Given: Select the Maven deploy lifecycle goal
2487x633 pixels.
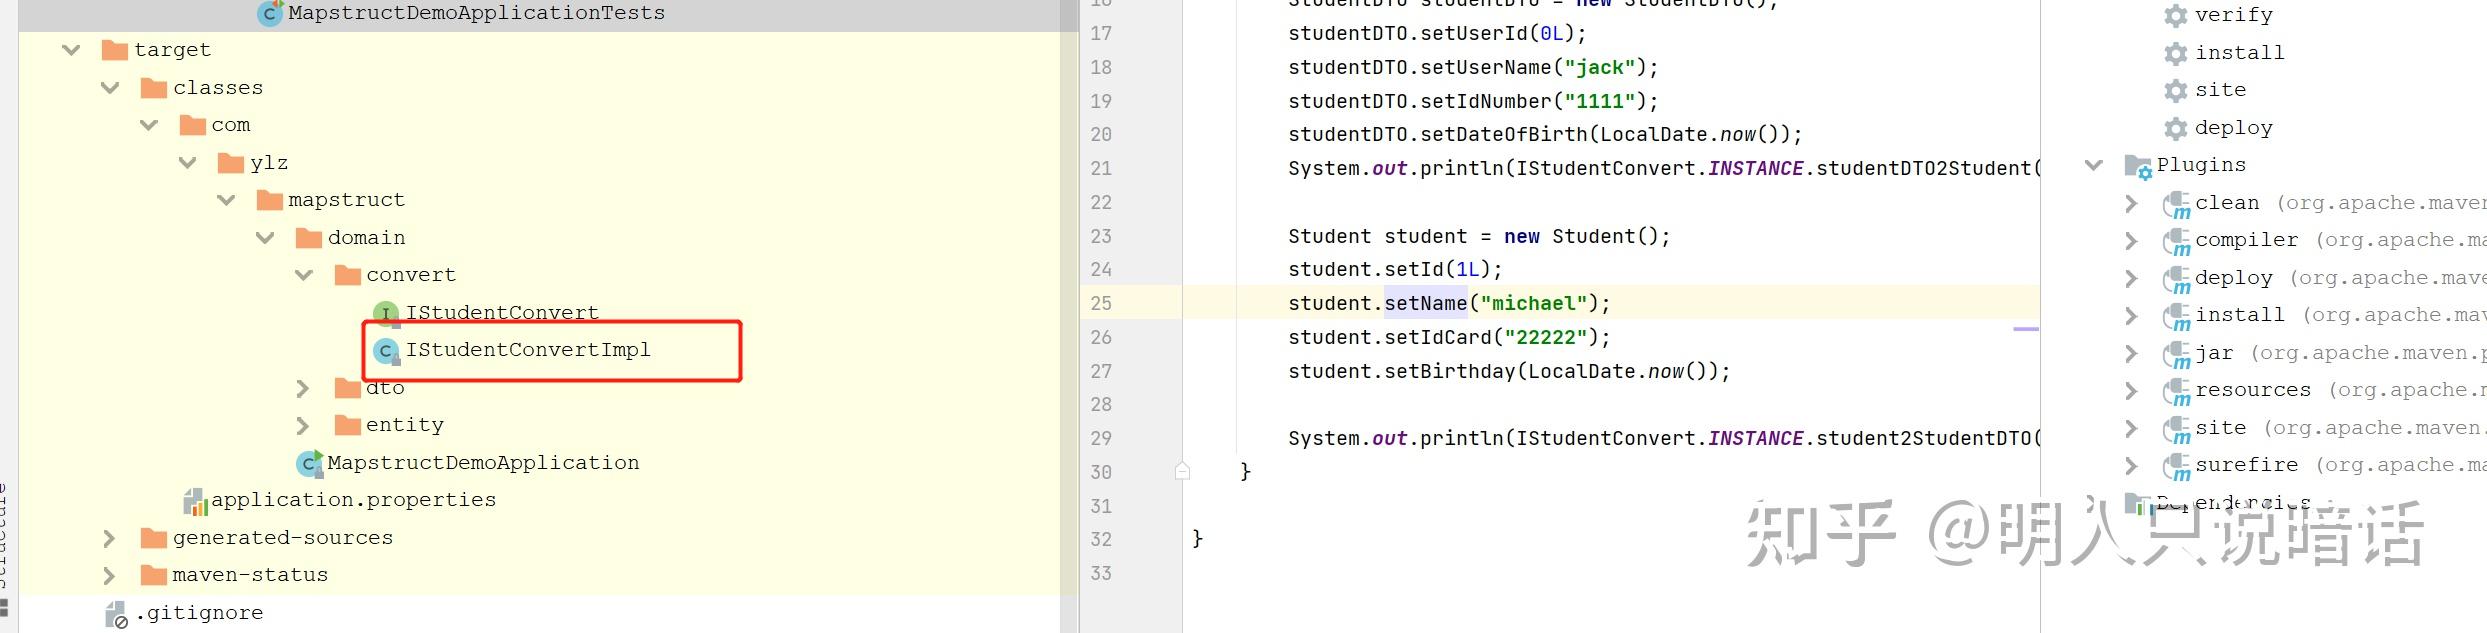Looking at the screenshot, I should coord(2234,128).
